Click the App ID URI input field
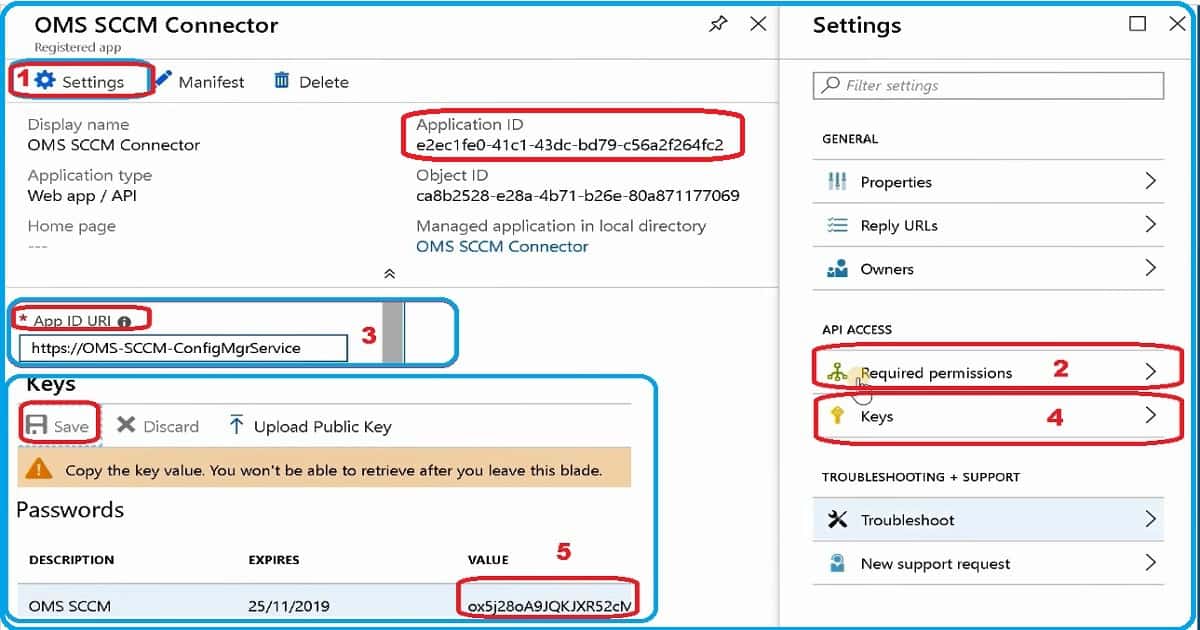This screenshot has height=630, width=1200. click(184, 348)
